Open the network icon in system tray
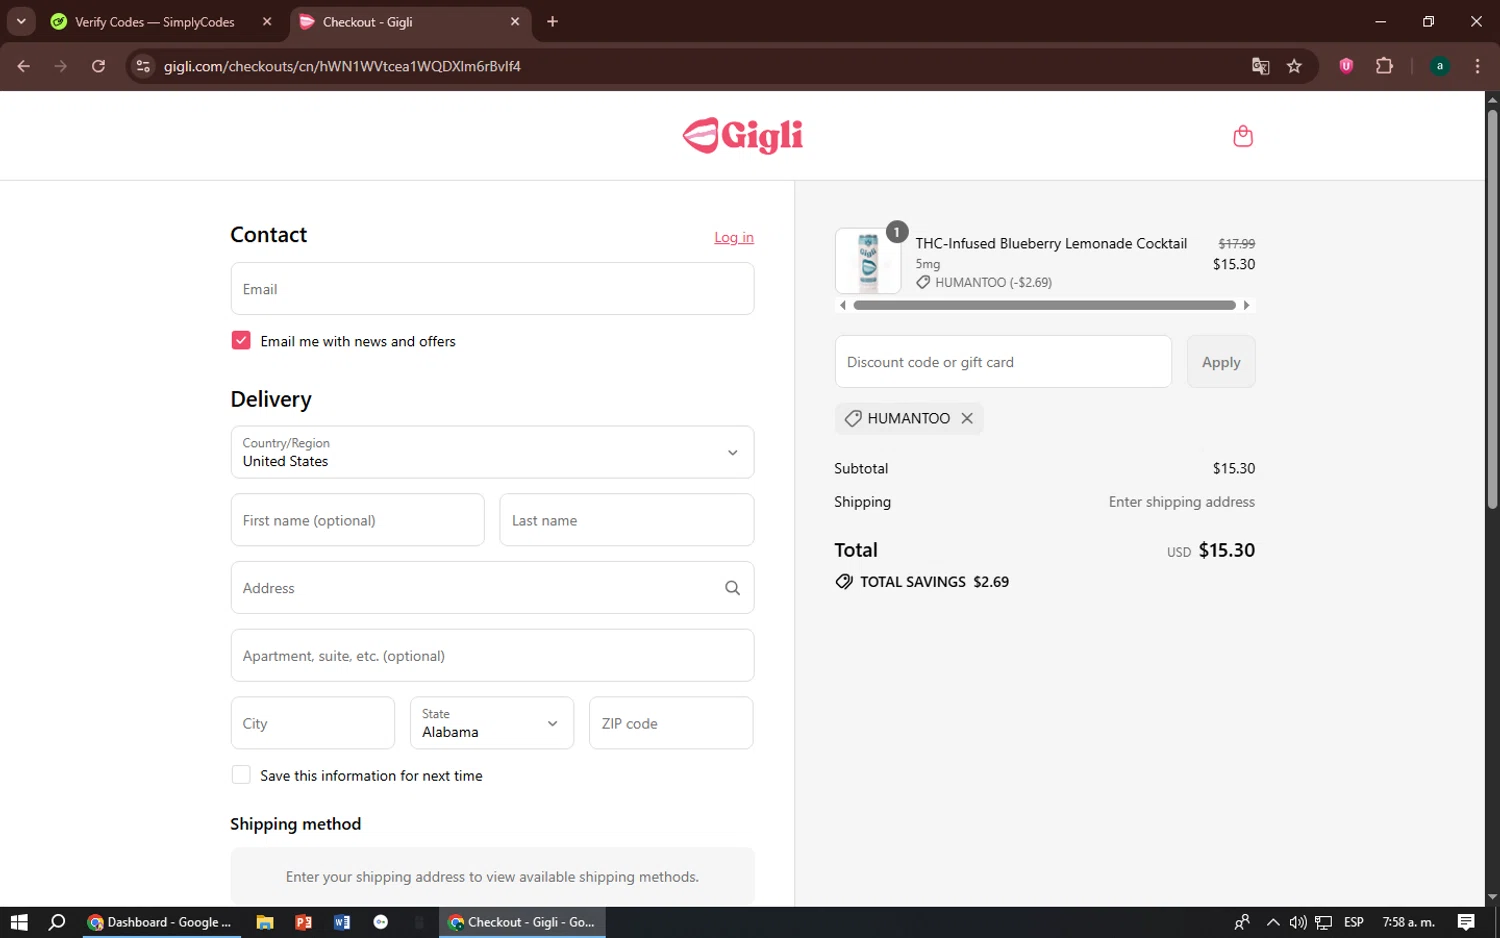Viewport: 1500px width, 938px height. pyautogui.click(x=1323, y=922)
